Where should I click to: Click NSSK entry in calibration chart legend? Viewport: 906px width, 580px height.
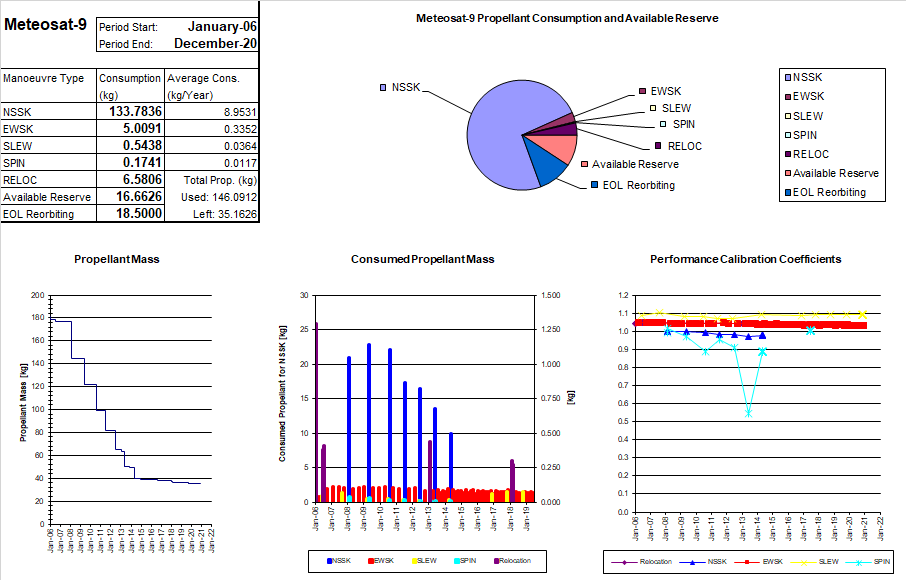click(703, 562)
